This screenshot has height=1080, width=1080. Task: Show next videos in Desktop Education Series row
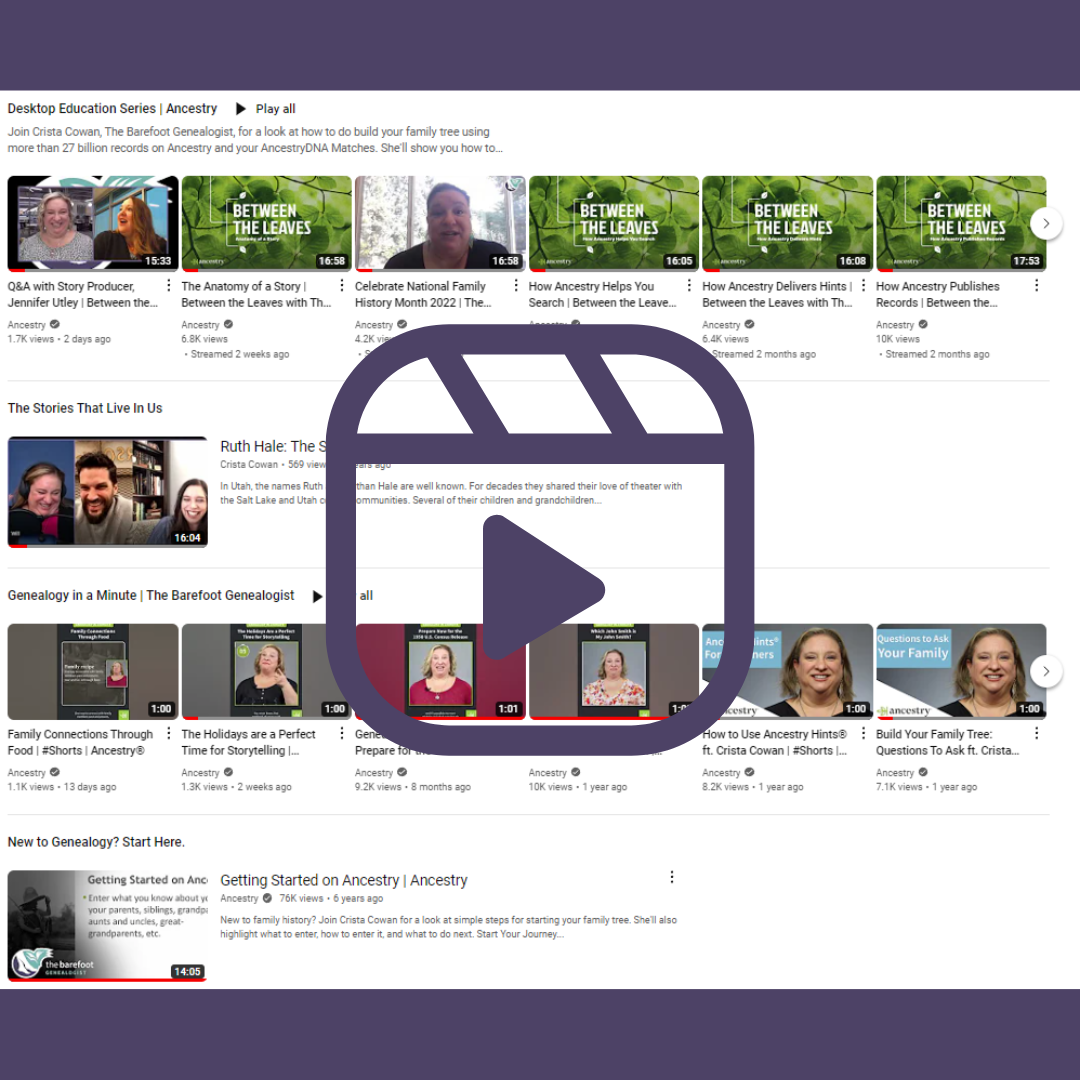point(1046,223)
